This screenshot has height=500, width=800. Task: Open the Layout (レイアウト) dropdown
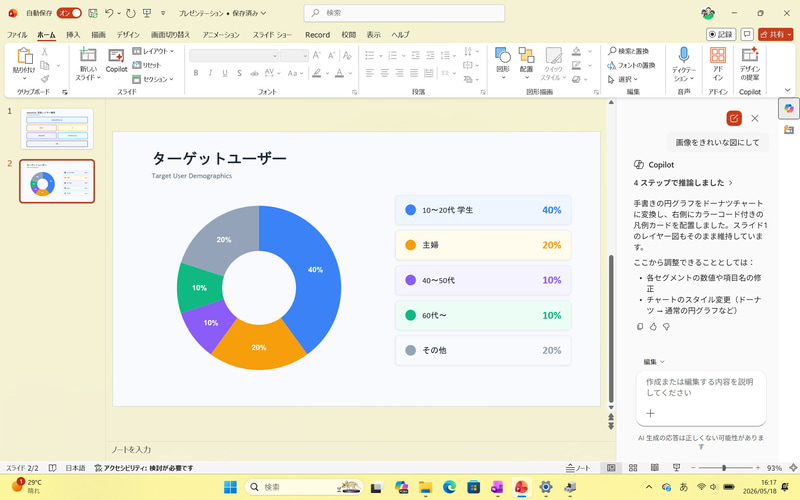click(x=153, y=51)
